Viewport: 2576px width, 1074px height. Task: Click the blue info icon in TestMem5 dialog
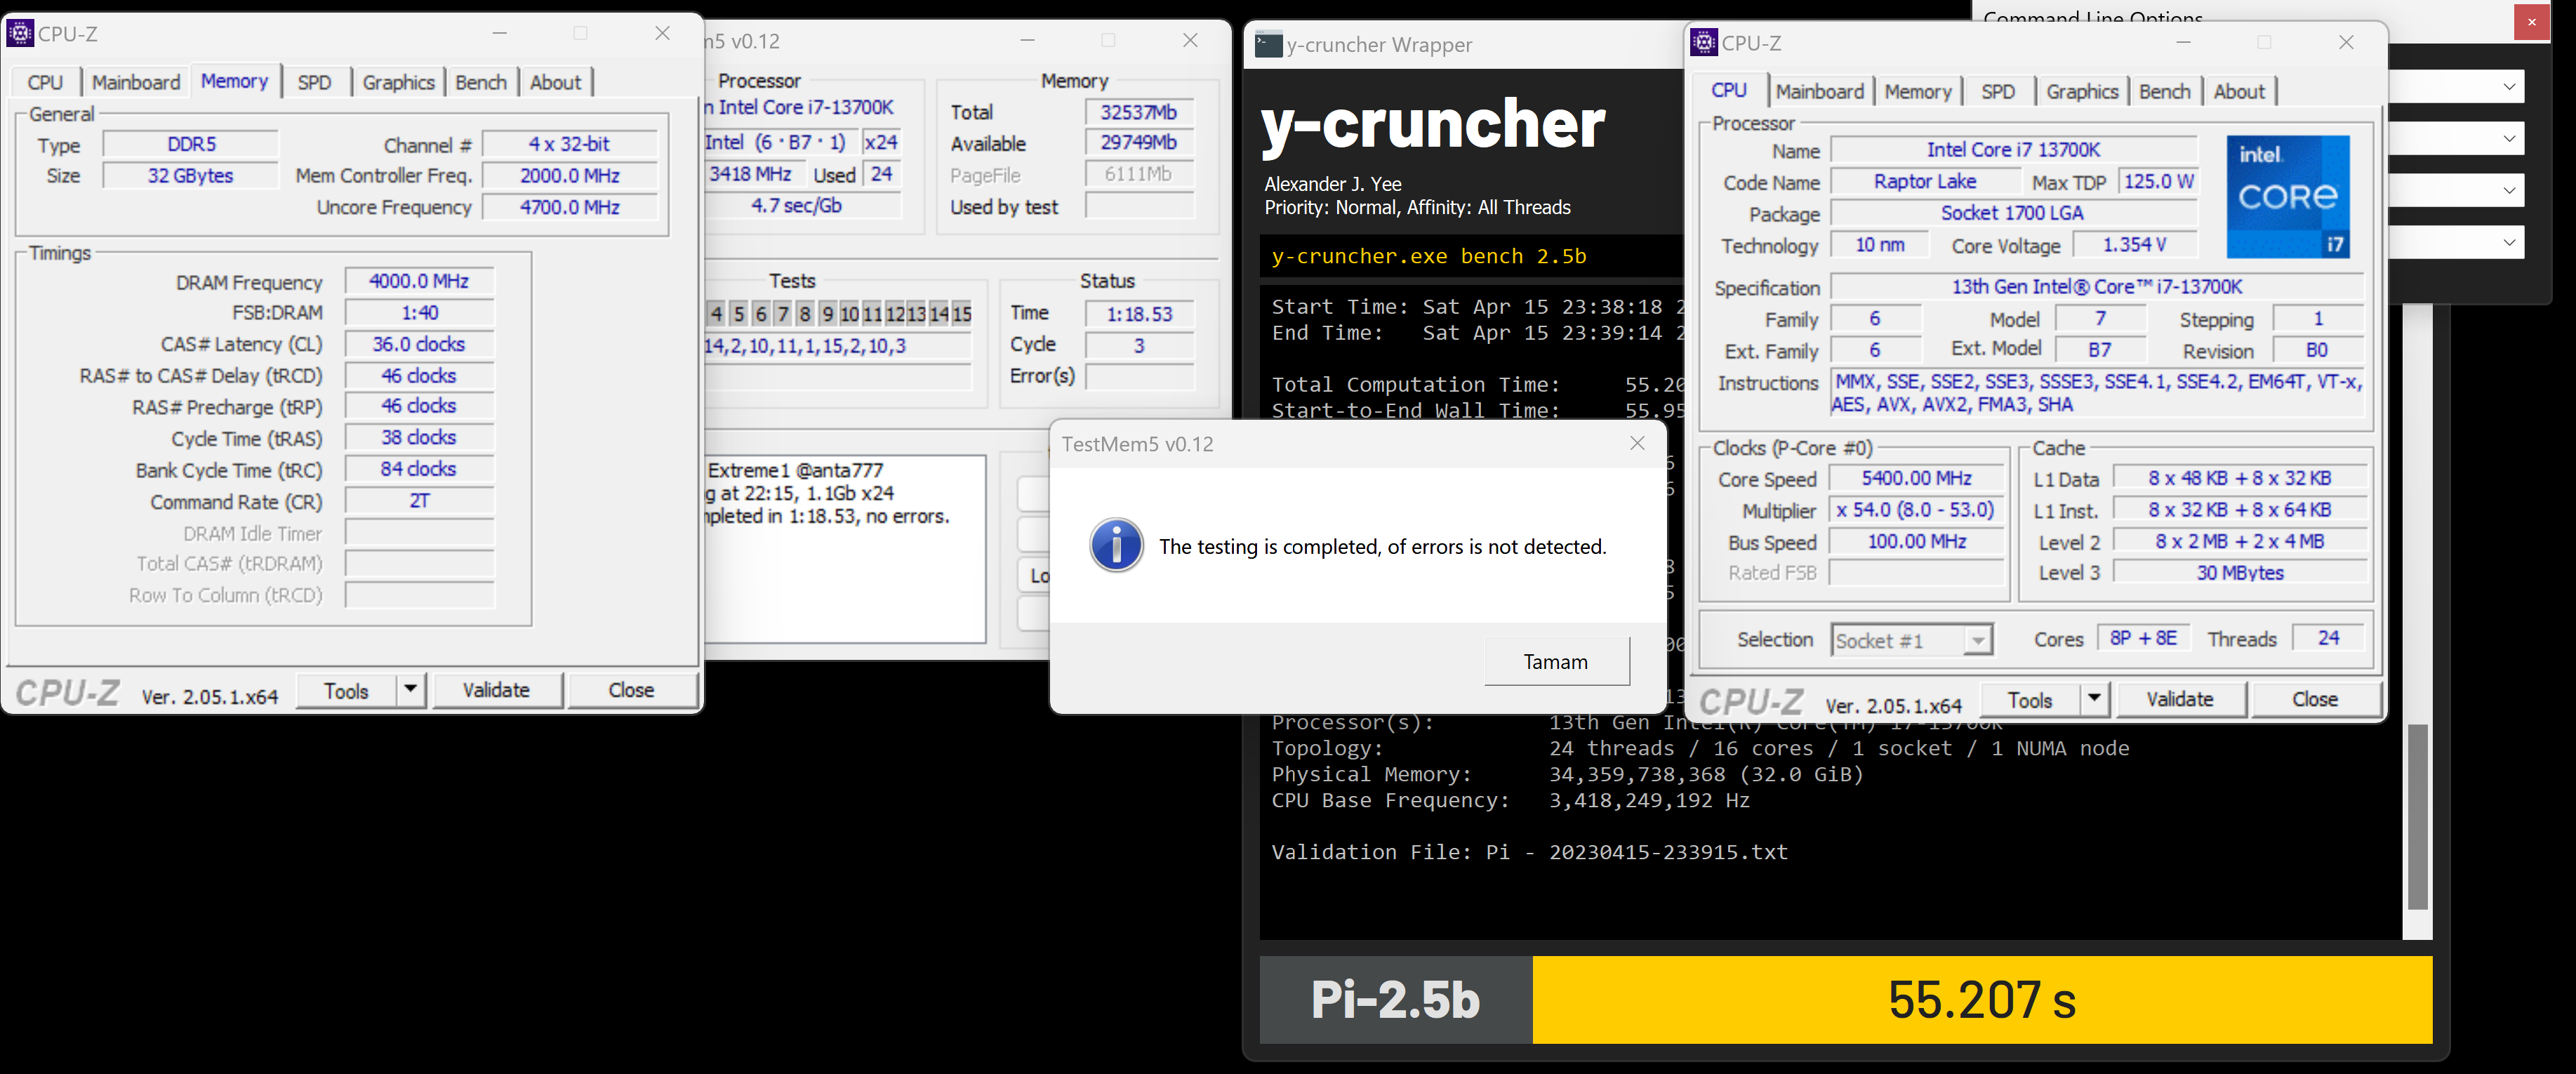point(1116,545)
